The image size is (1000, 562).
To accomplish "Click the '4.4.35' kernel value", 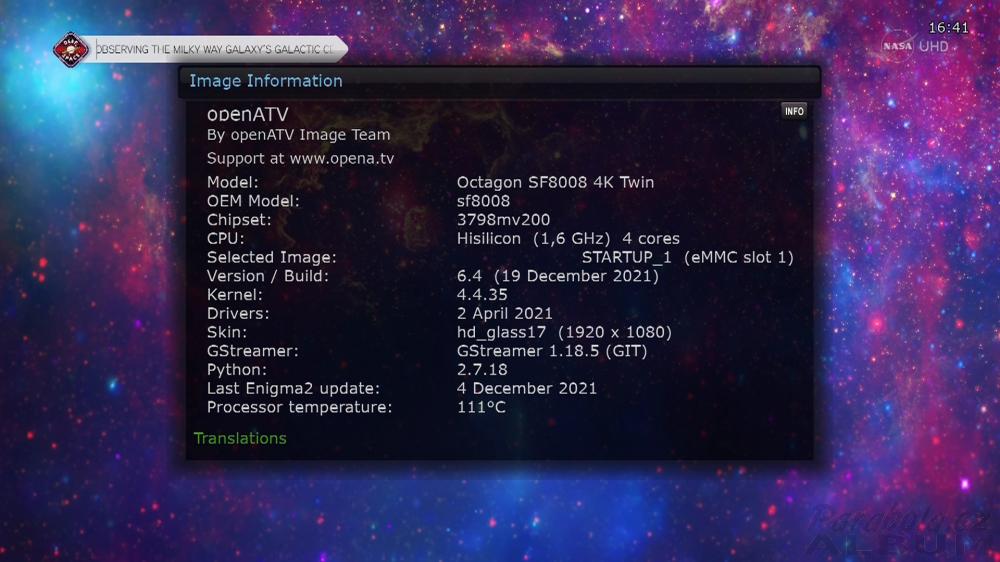I will tap(482, 295).
